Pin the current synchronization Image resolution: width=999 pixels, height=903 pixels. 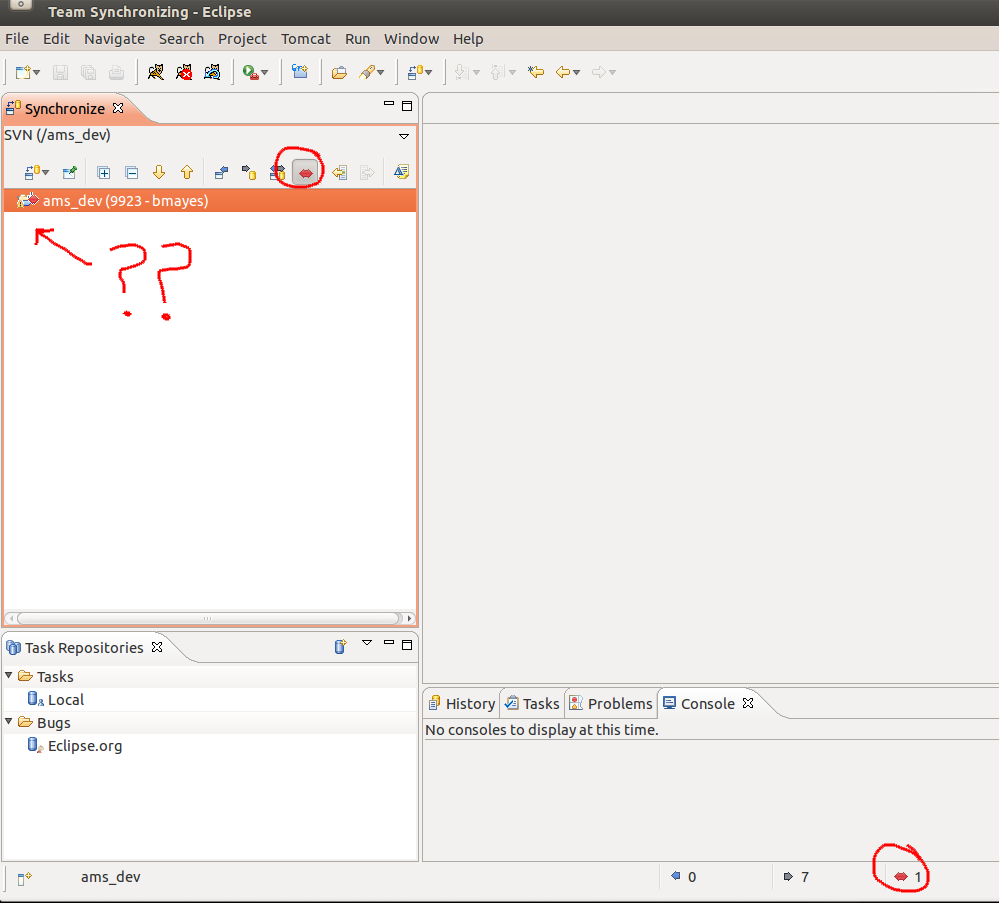(69, 172)
